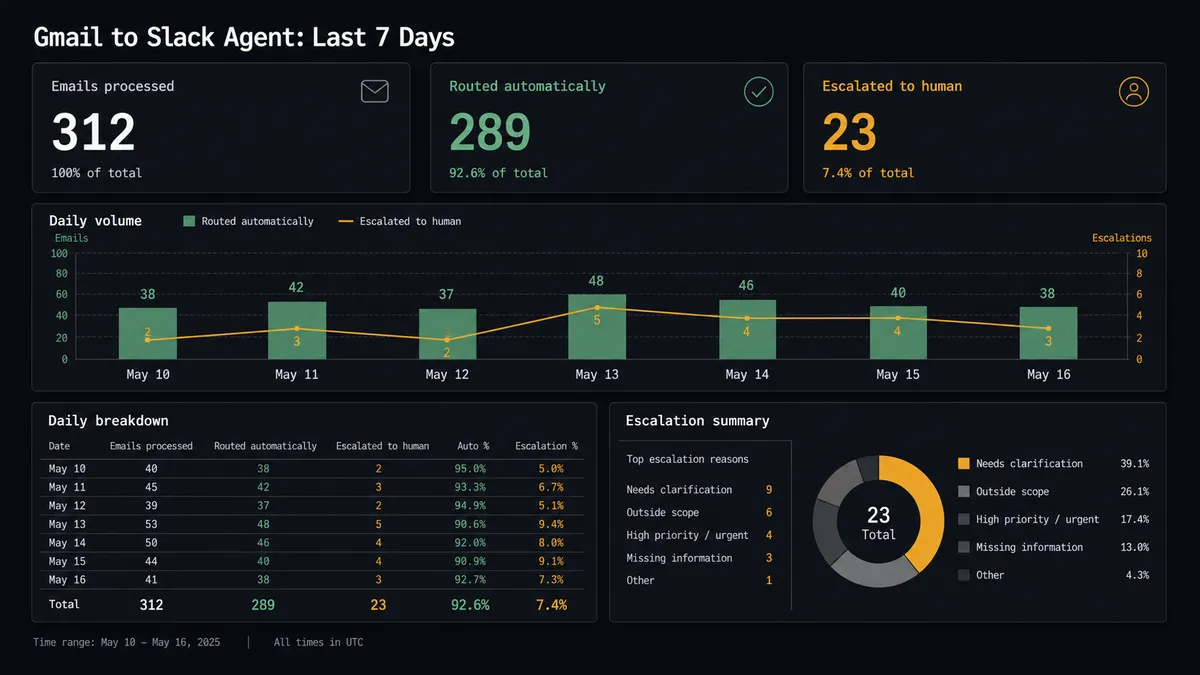Click the High priority / urgent legend swatch
The width and height of the screenshot is (1200, 675).
pos(964,519)
